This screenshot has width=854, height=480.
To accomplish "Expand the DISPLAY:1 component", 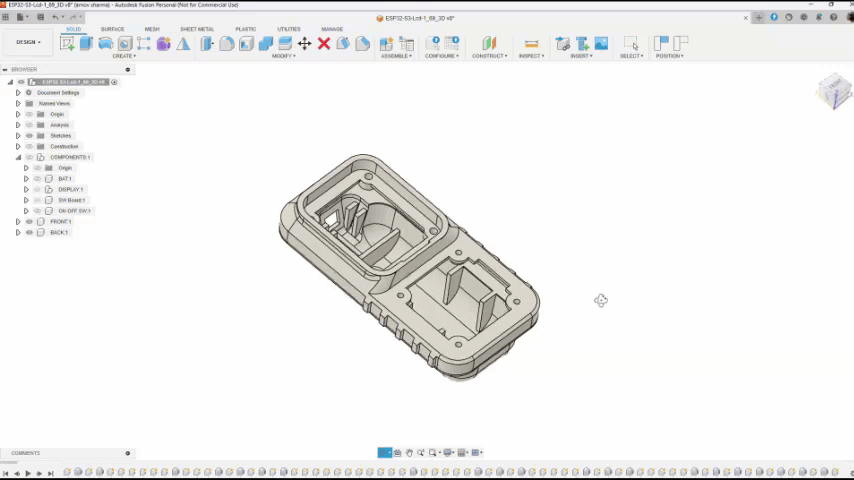I will pos(26,190).
